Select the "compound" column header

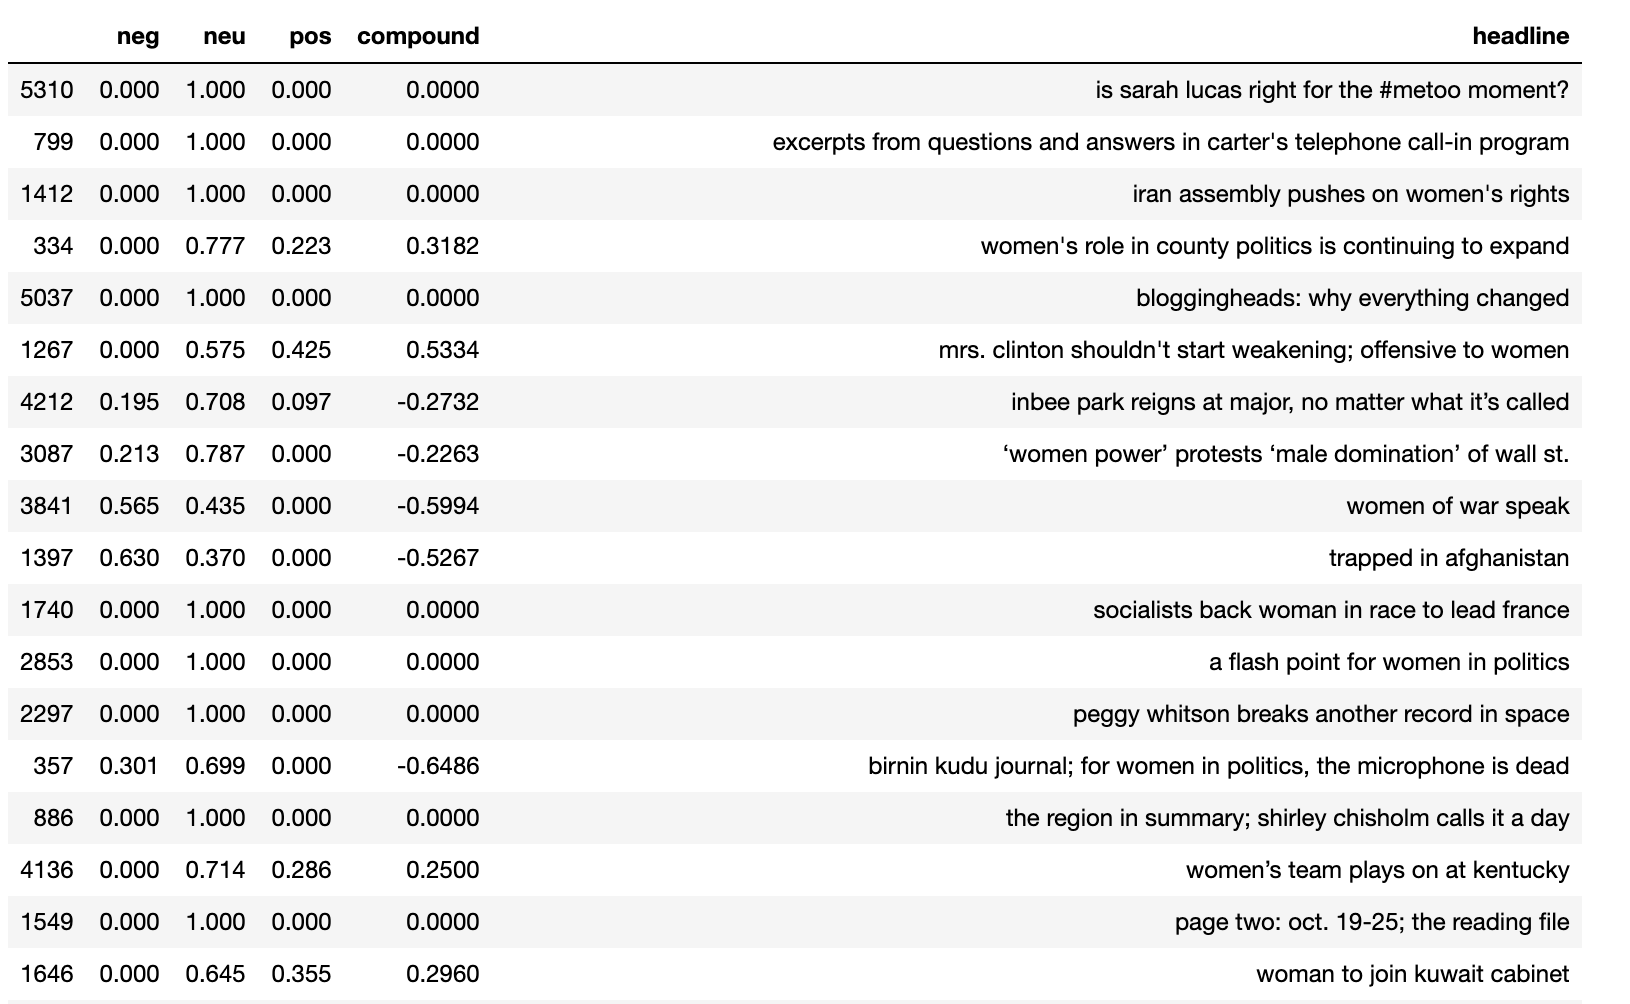click(418, 36)
